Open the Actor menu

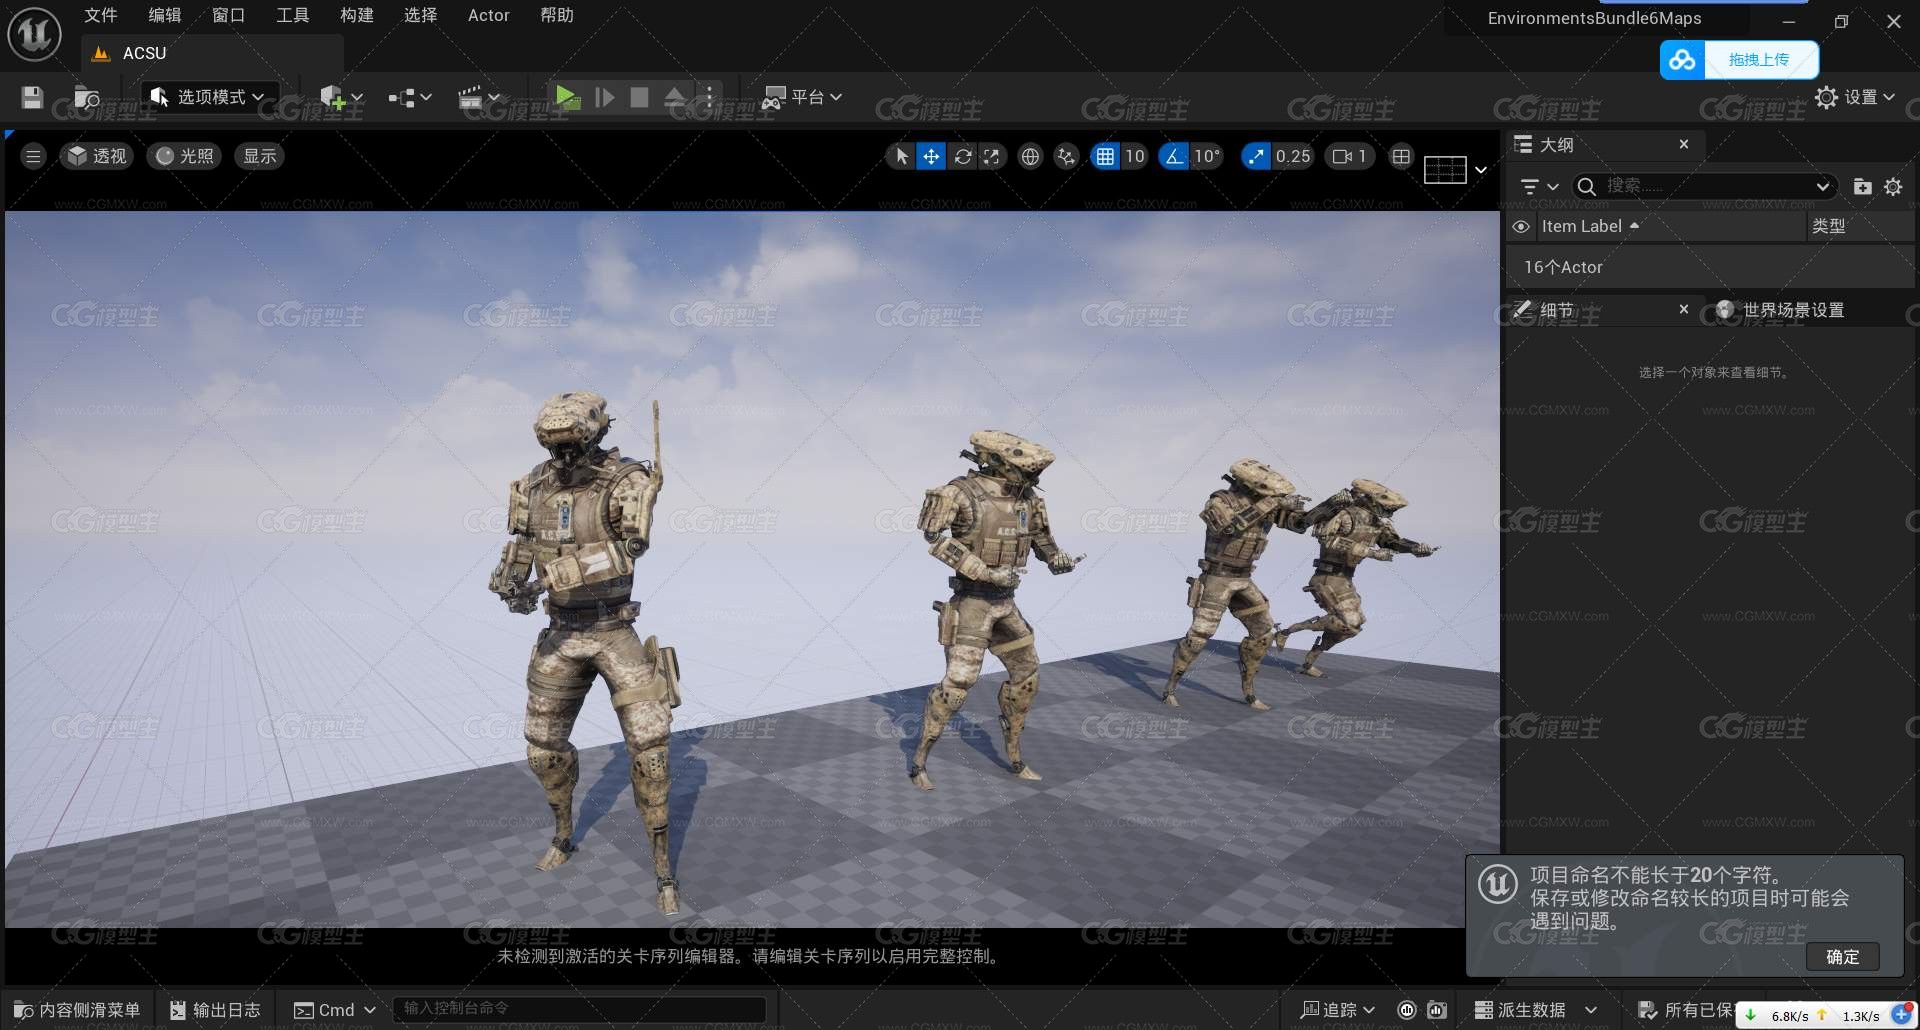coord(488,15)
